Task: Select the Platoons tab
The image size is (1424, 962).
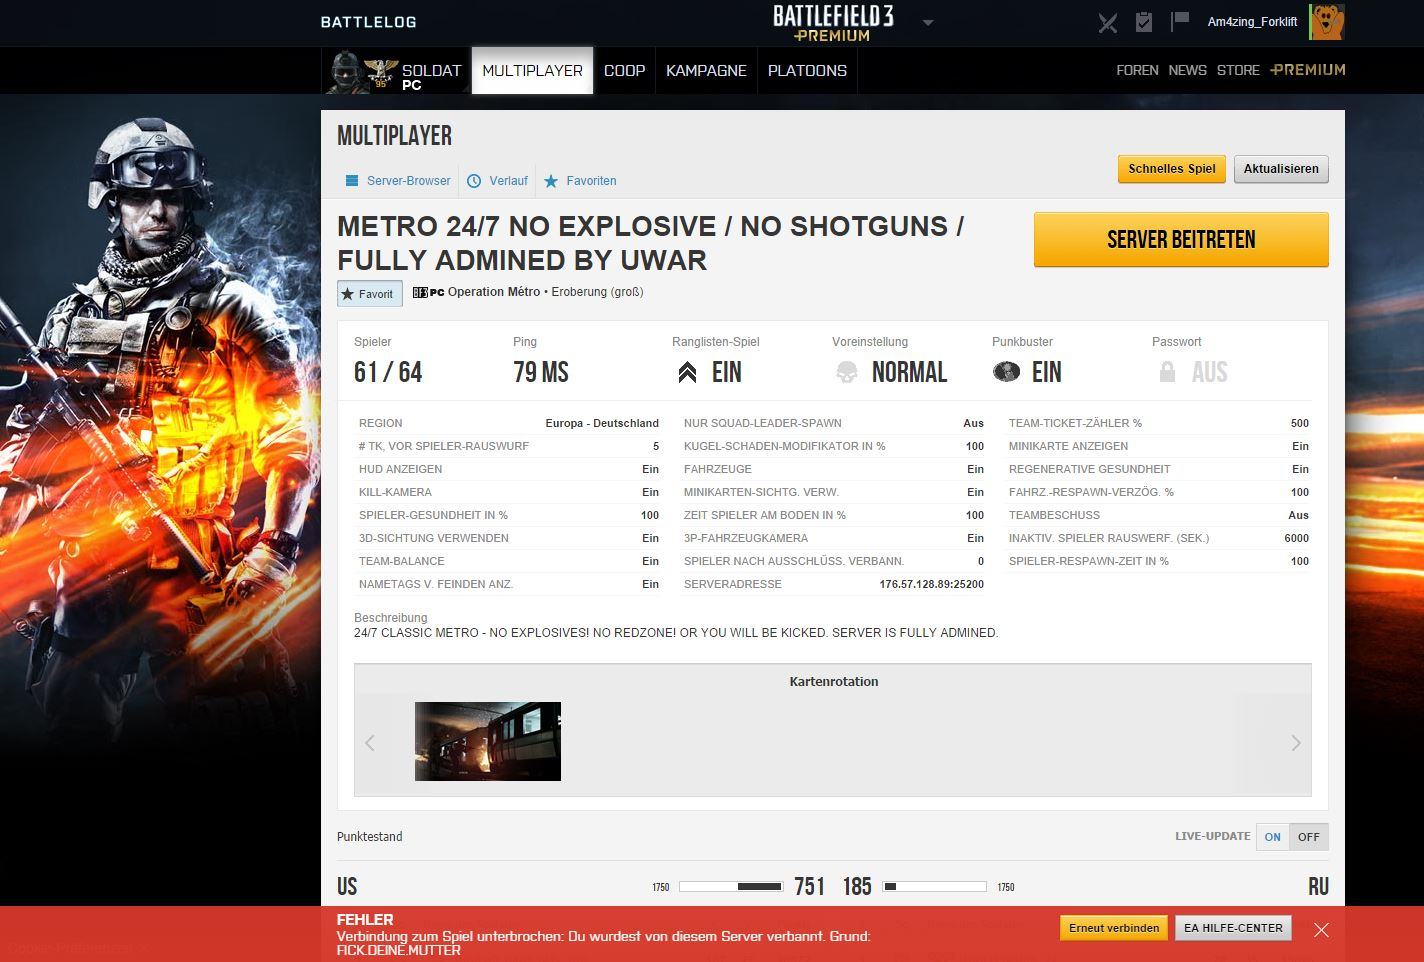Action: 807,71
